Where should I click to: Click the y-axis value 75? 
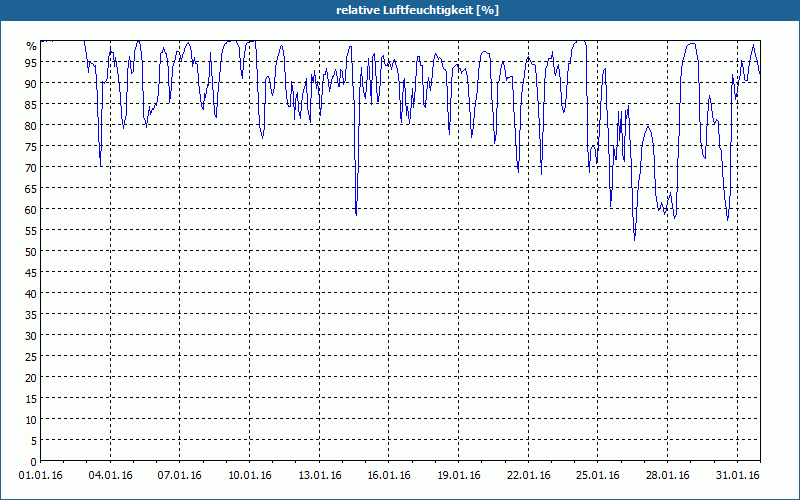click(31, 147)
